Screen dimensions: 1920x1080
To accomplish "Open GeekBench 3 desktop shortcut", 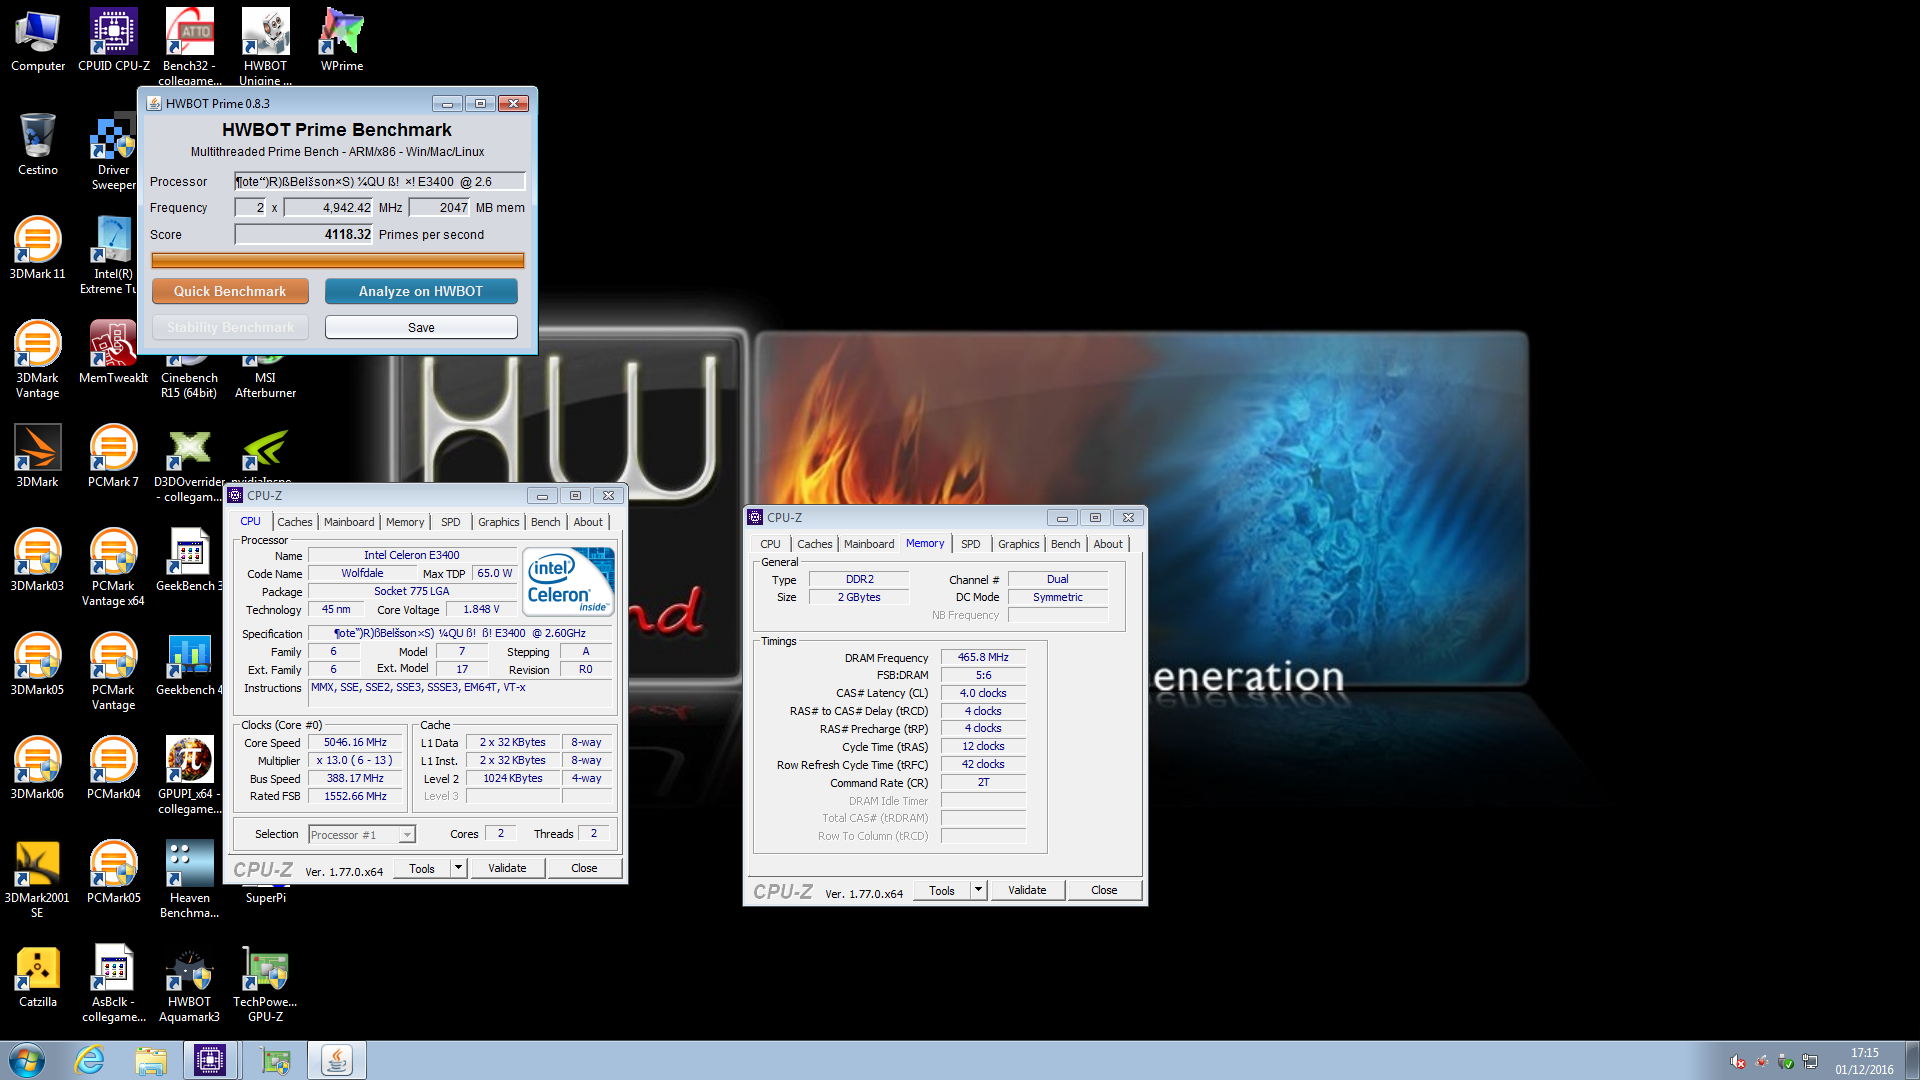I will (x=190, y=560).
